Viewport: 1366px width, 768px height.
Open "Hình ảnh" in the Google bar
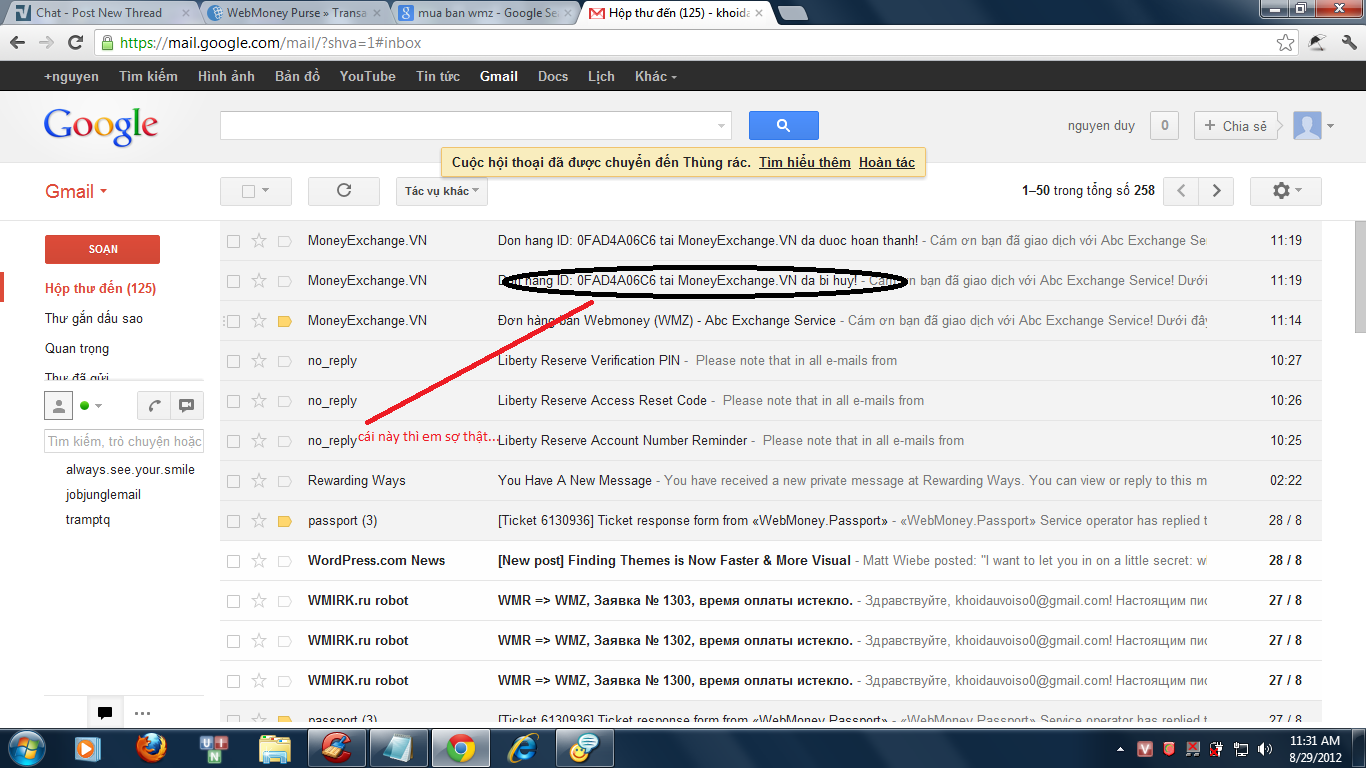[226, 76]
